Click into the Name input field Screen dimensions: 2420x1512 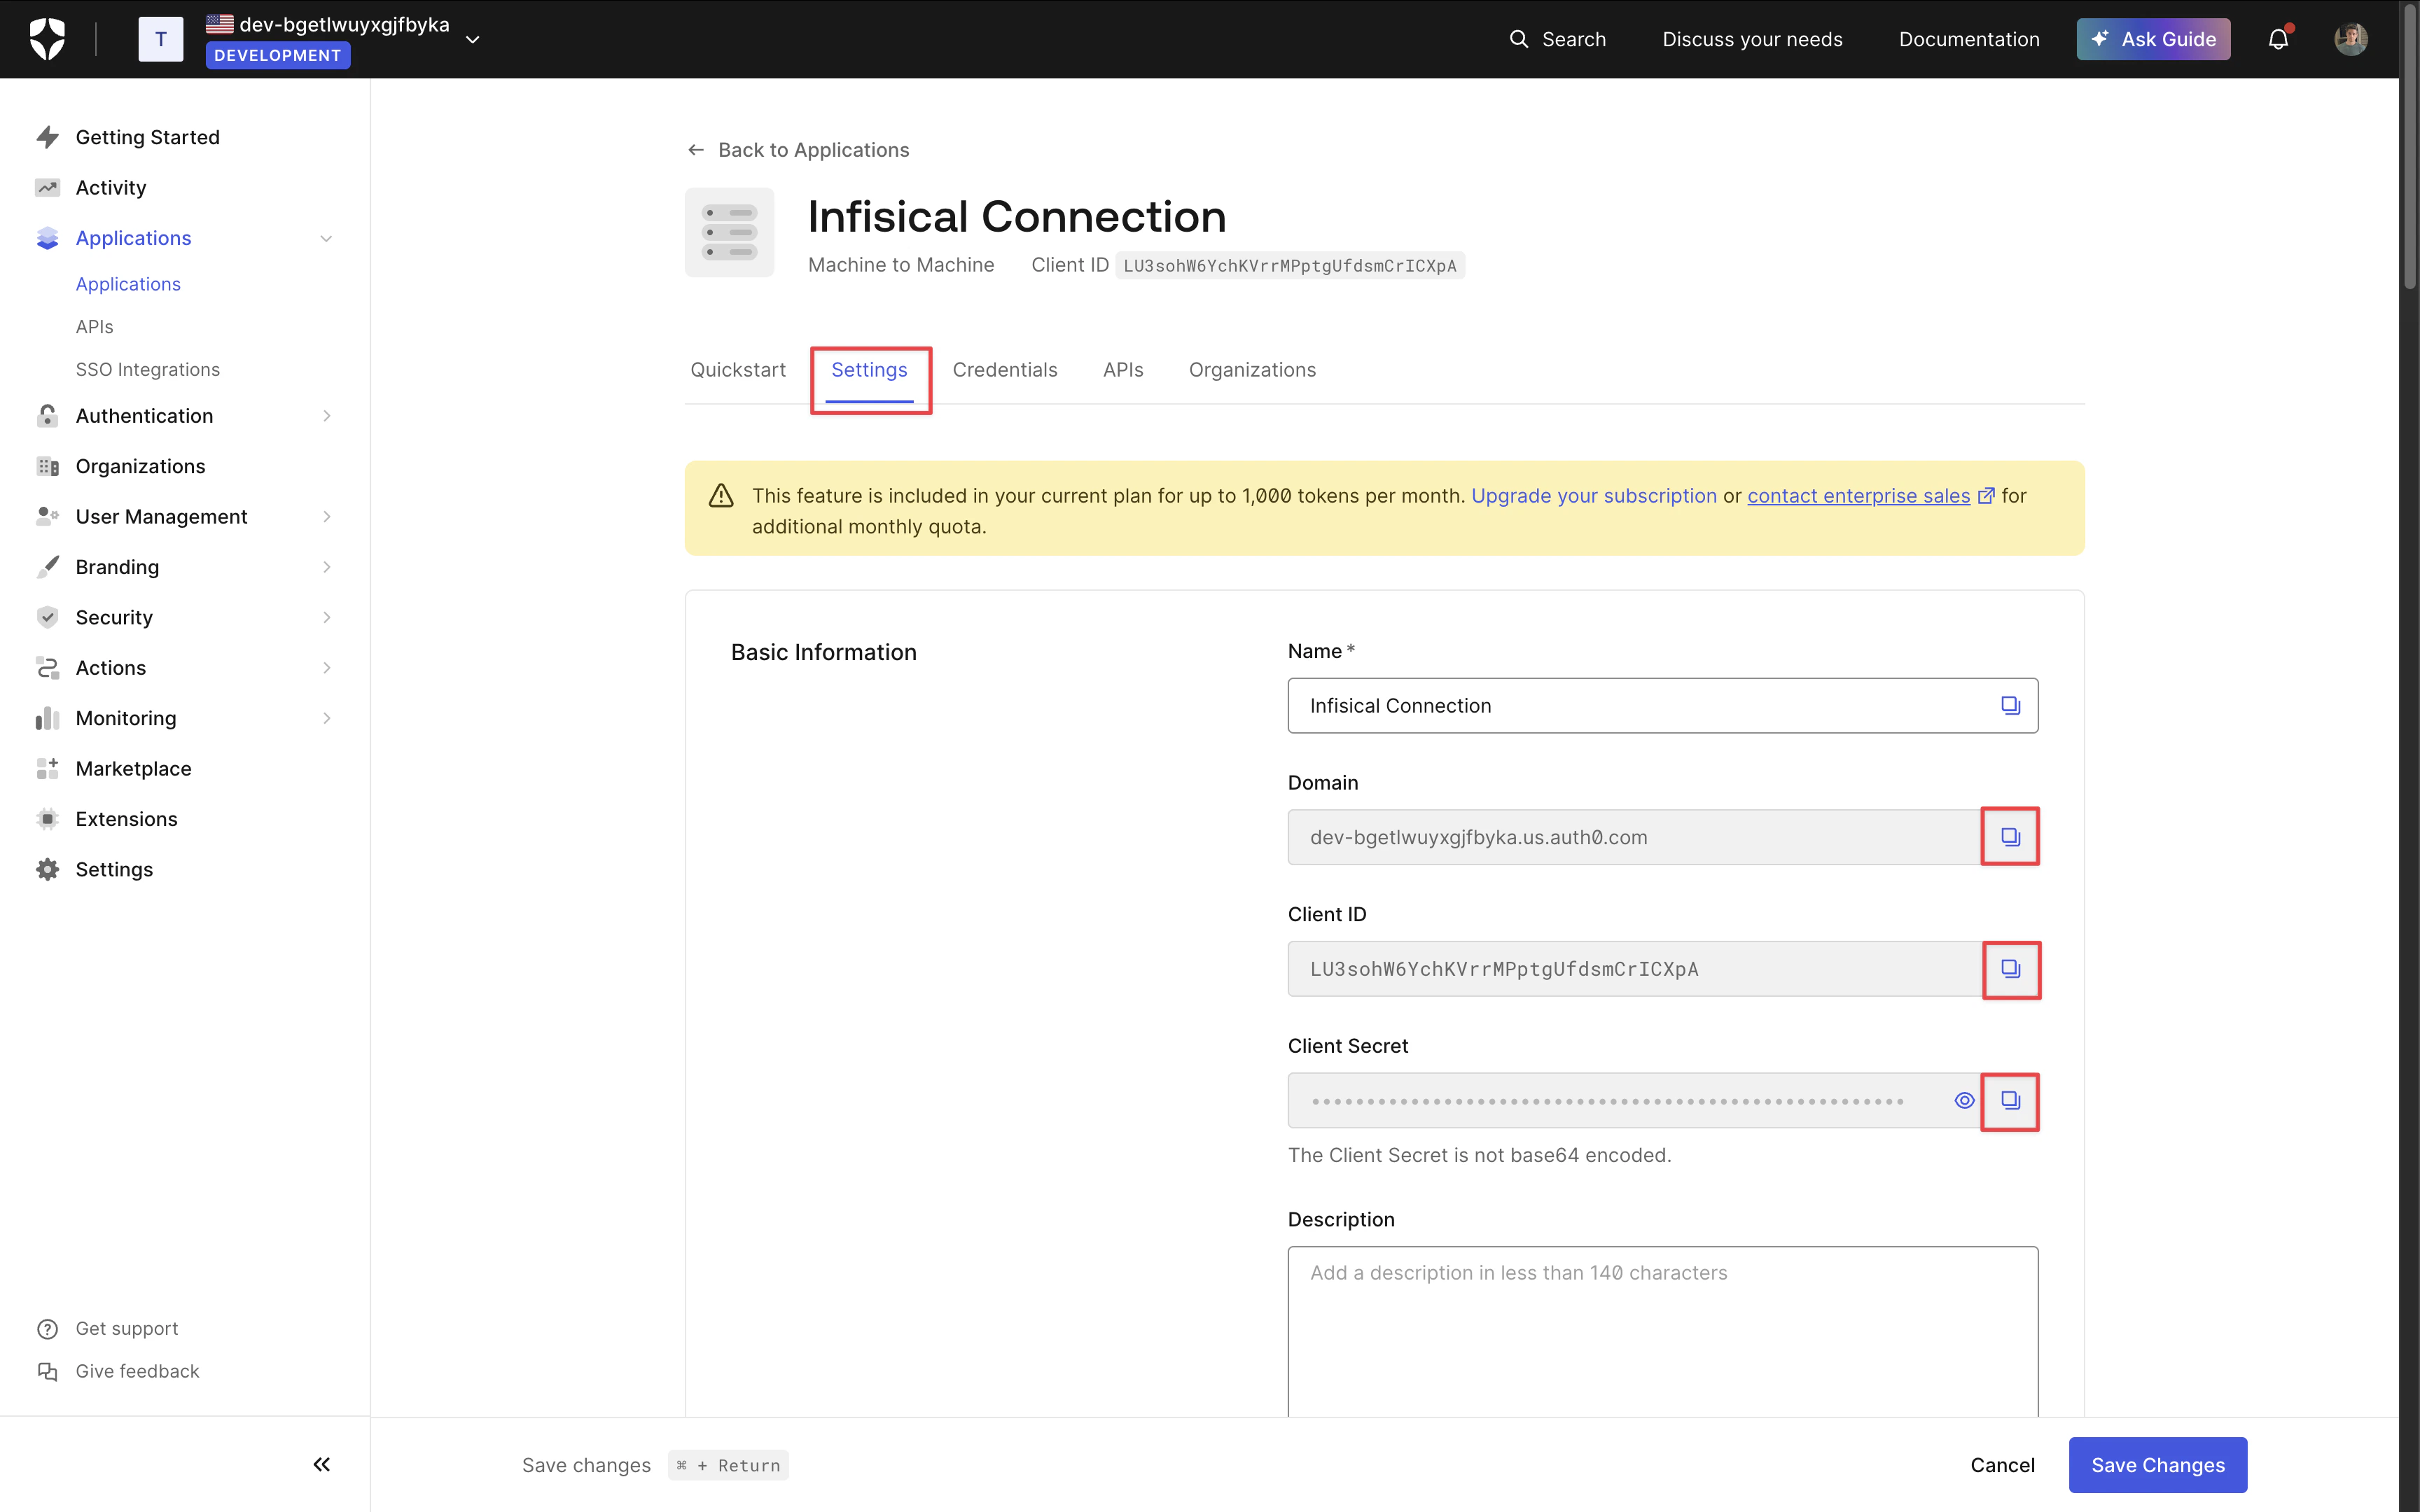pos(1662,706)
